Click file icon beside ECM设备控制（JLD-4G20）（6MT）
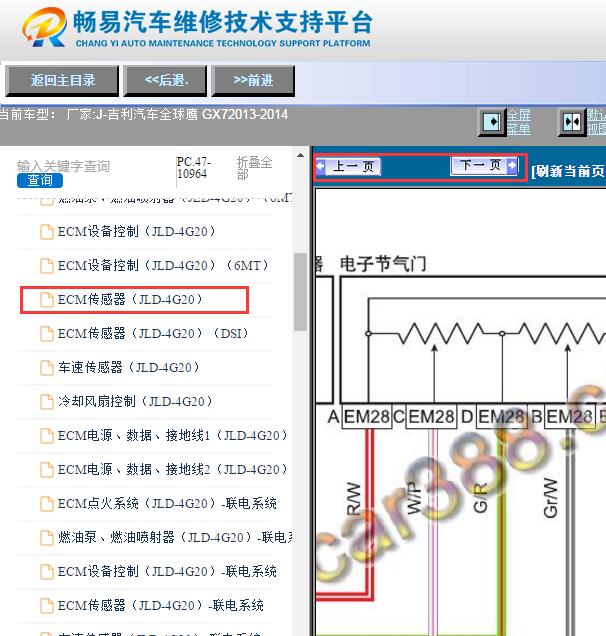Screen dimensions: 606x636 click(x=47, y=266)
